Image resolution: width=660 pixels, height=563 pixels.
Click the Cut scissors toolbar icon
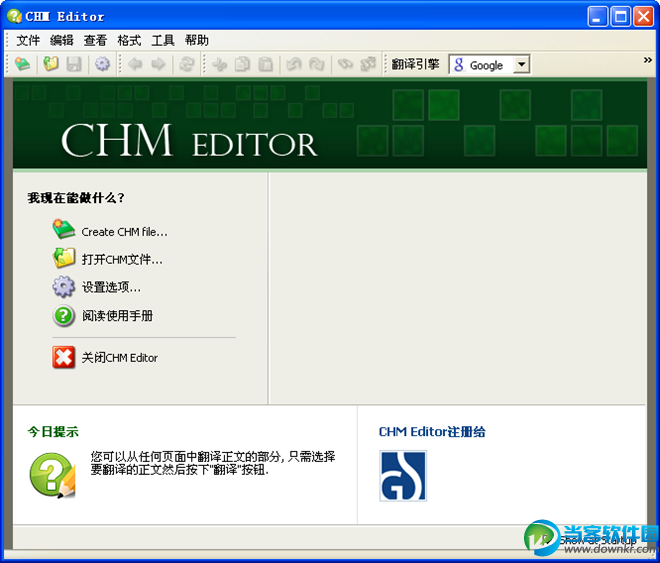219,64
